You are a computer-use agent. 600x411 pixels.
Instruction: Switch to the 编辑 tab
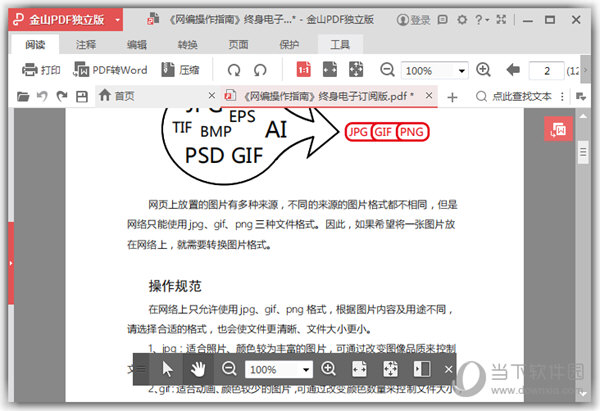137,45
